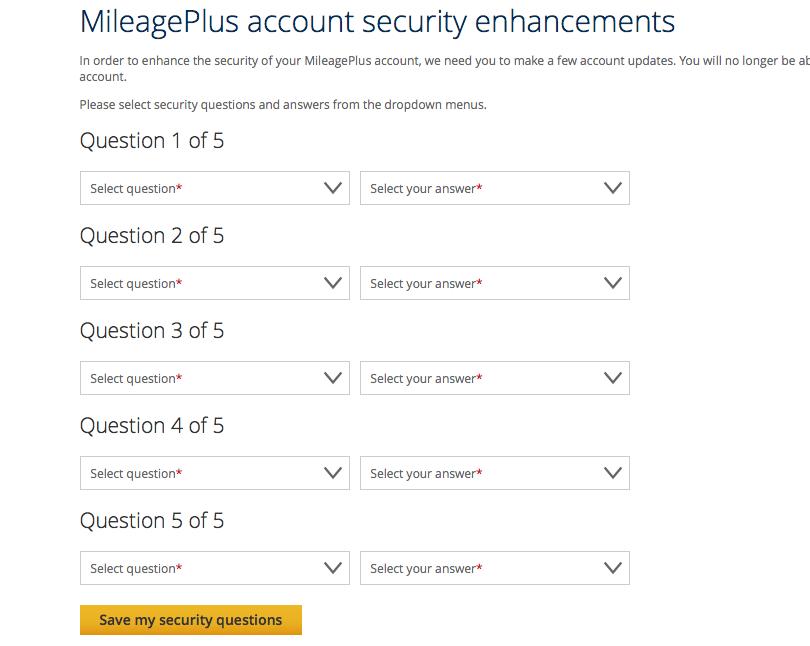Click chevron arrow on Question 4 answer selector

click(614, 473)
